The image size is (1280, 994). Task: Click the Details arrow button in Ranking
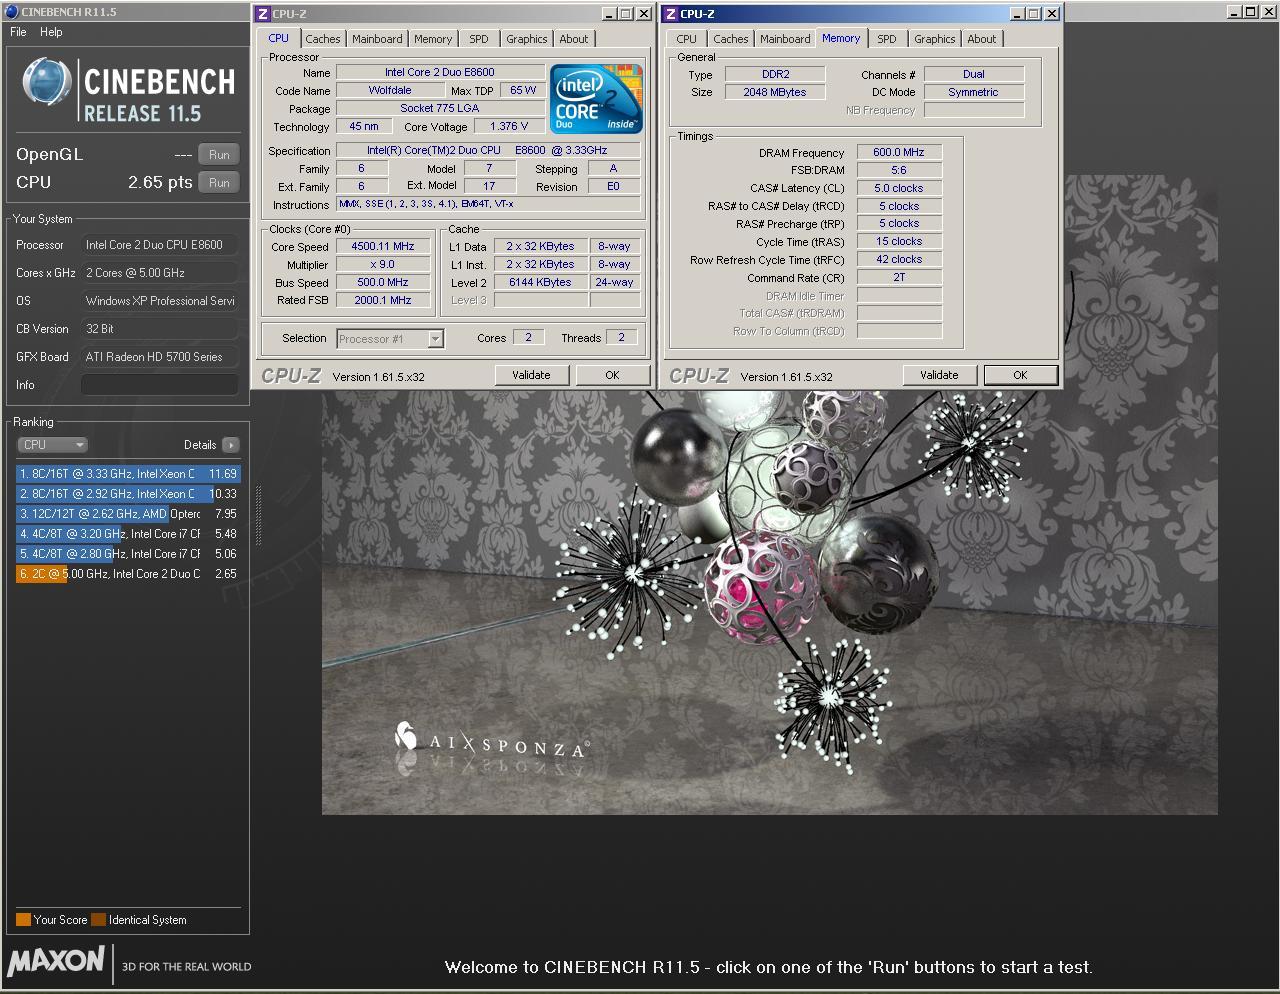[x=231, y=445]
